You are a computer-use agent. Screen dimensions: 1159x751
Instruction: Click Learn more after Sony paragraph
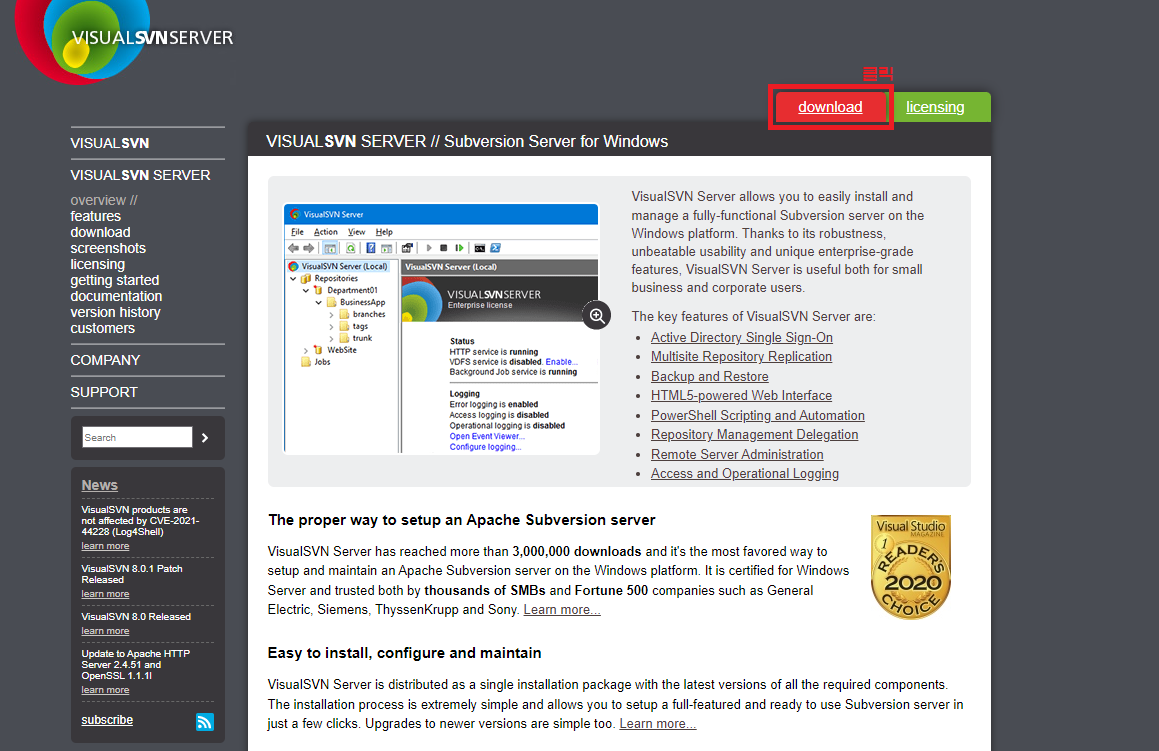[x=562, y=610]
